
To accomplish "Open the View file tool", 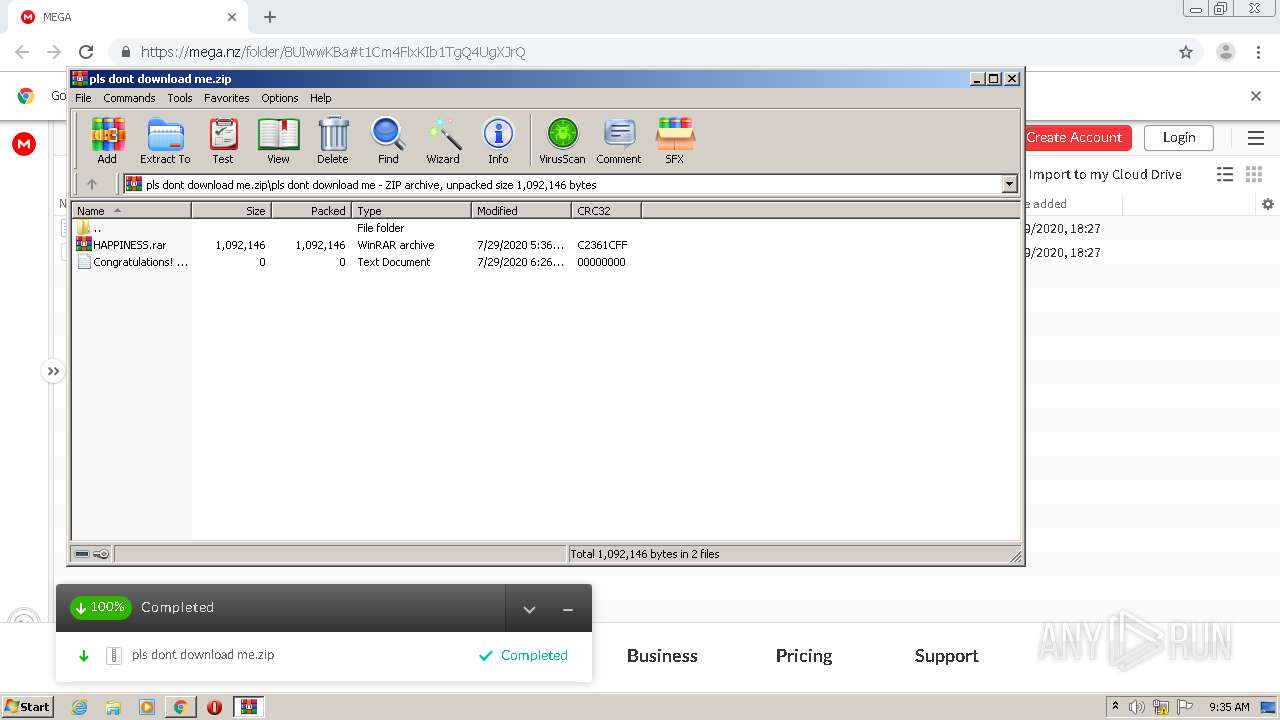I will tap(278, 140).
